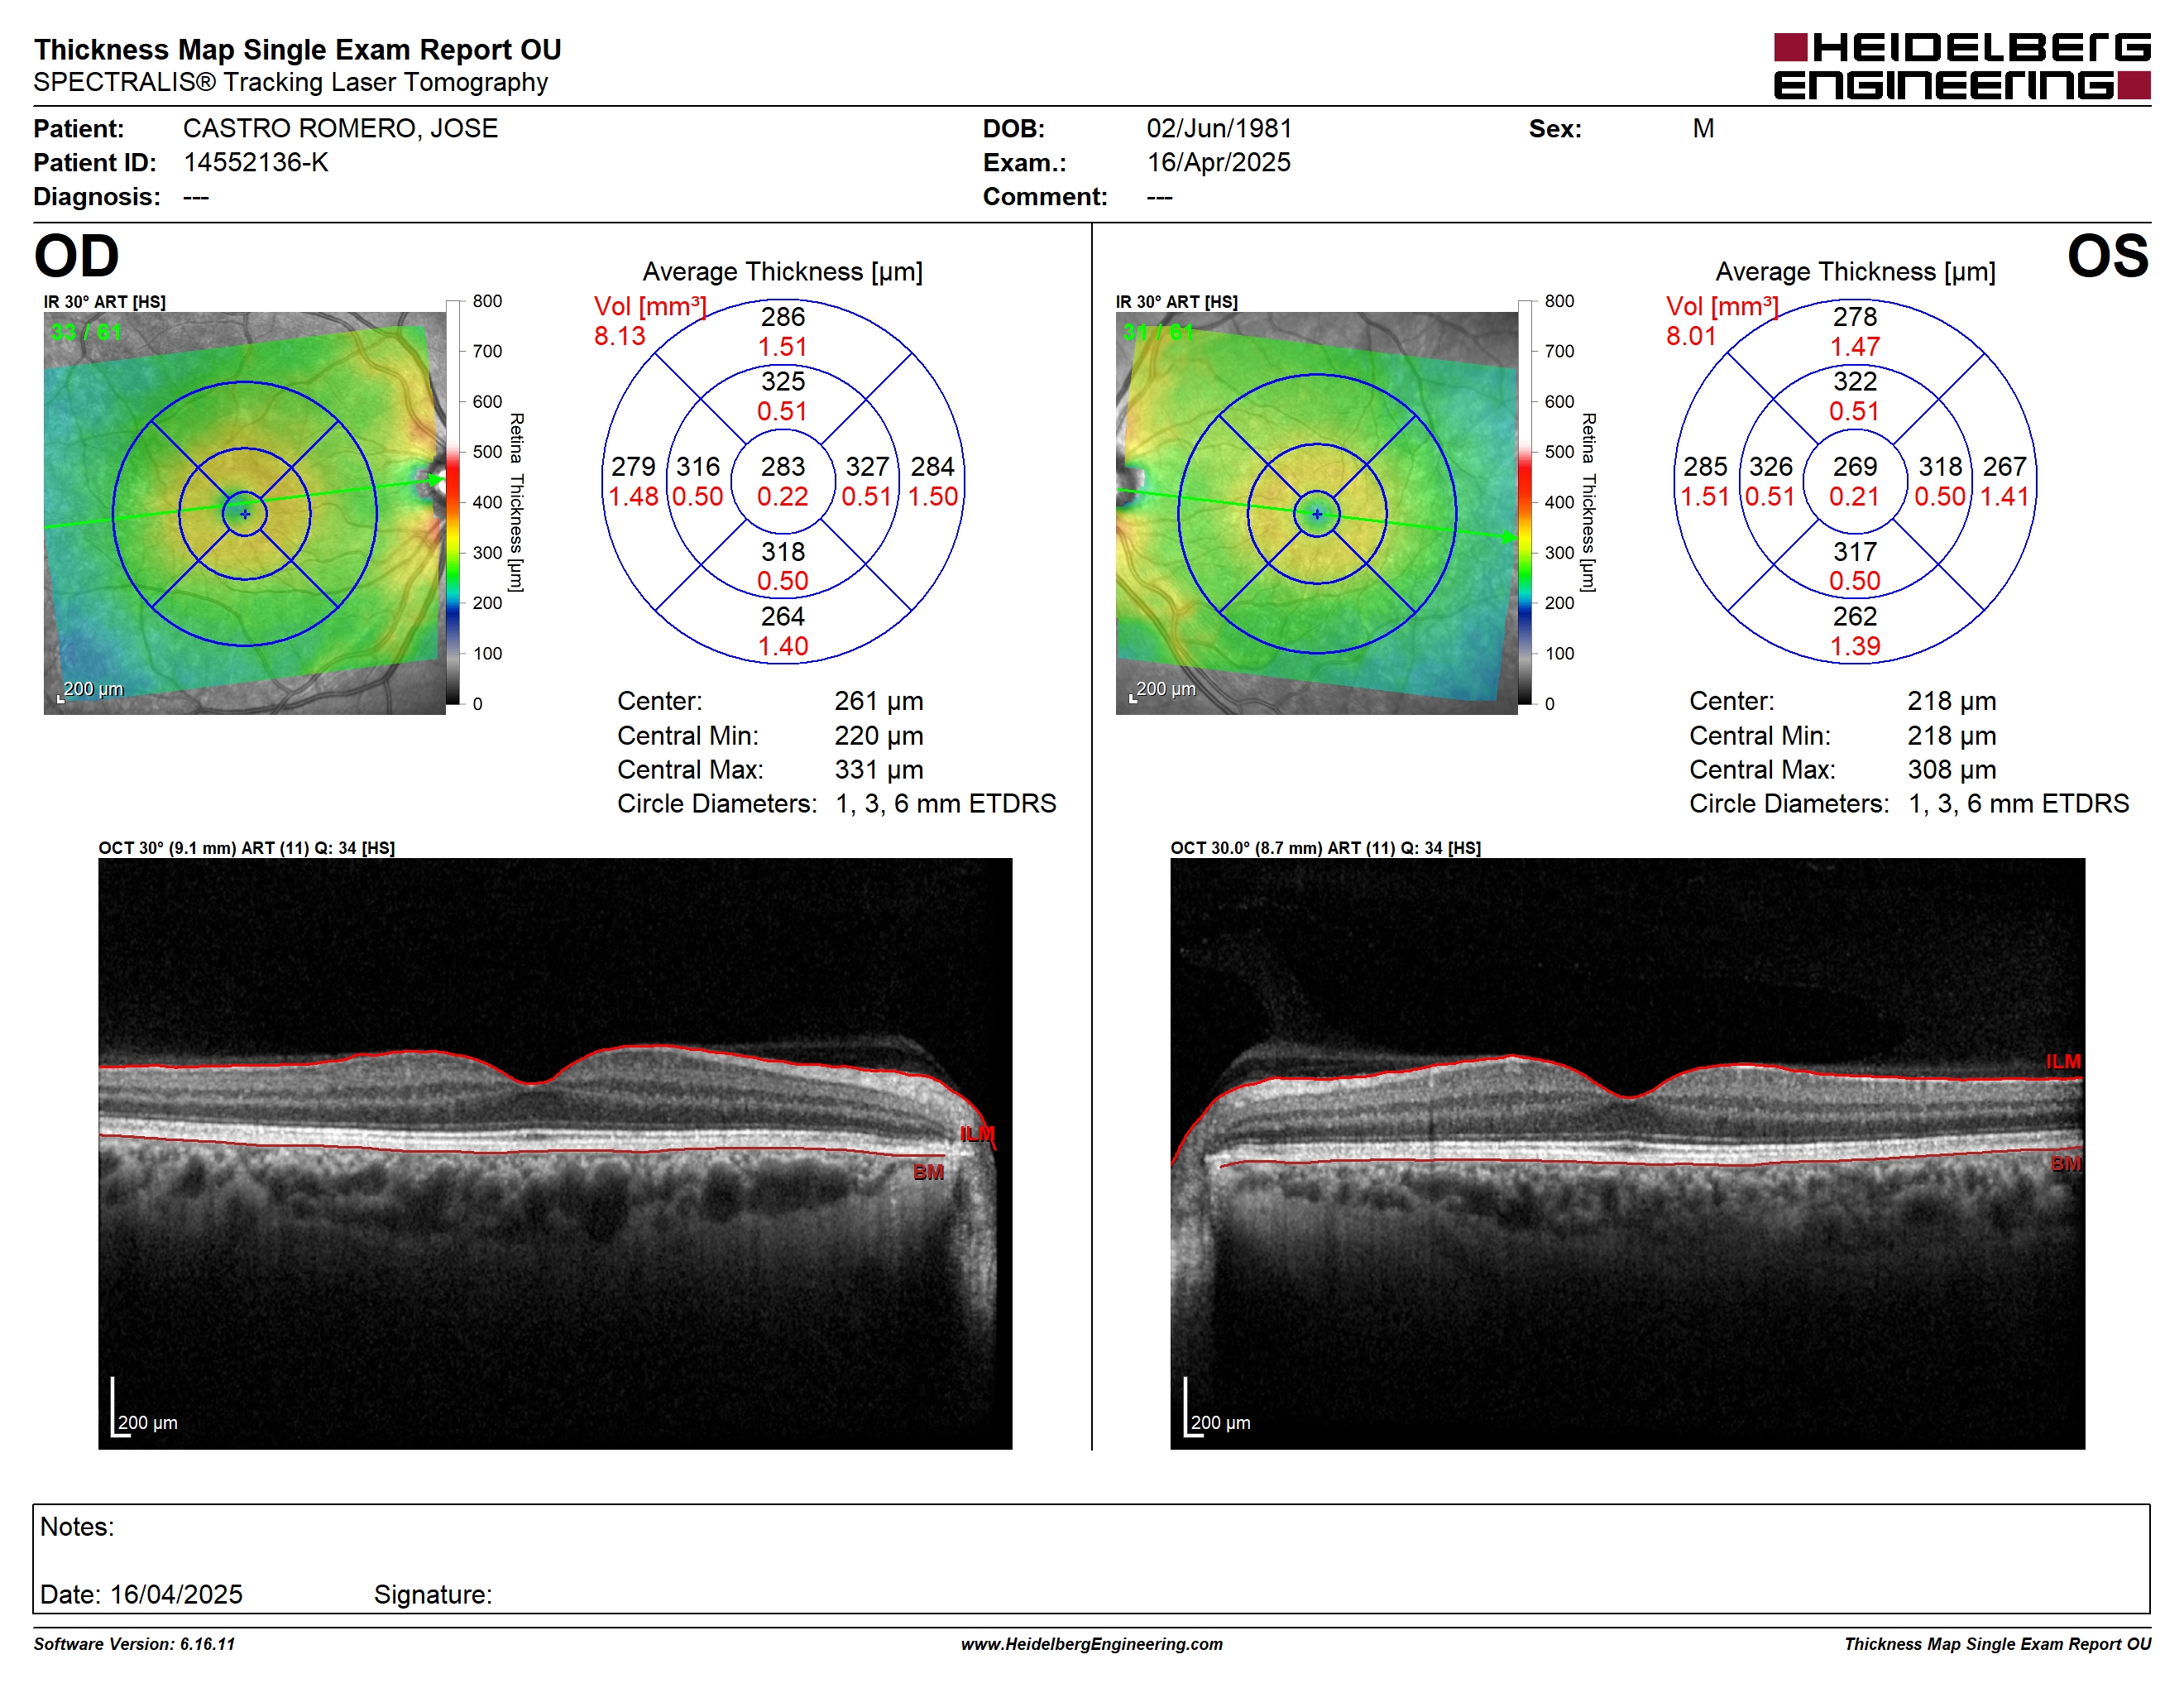Click the red 'BM' label in the OD B-scan
Screen dimensions: 2184x1688
click(x=928, y=1172)
